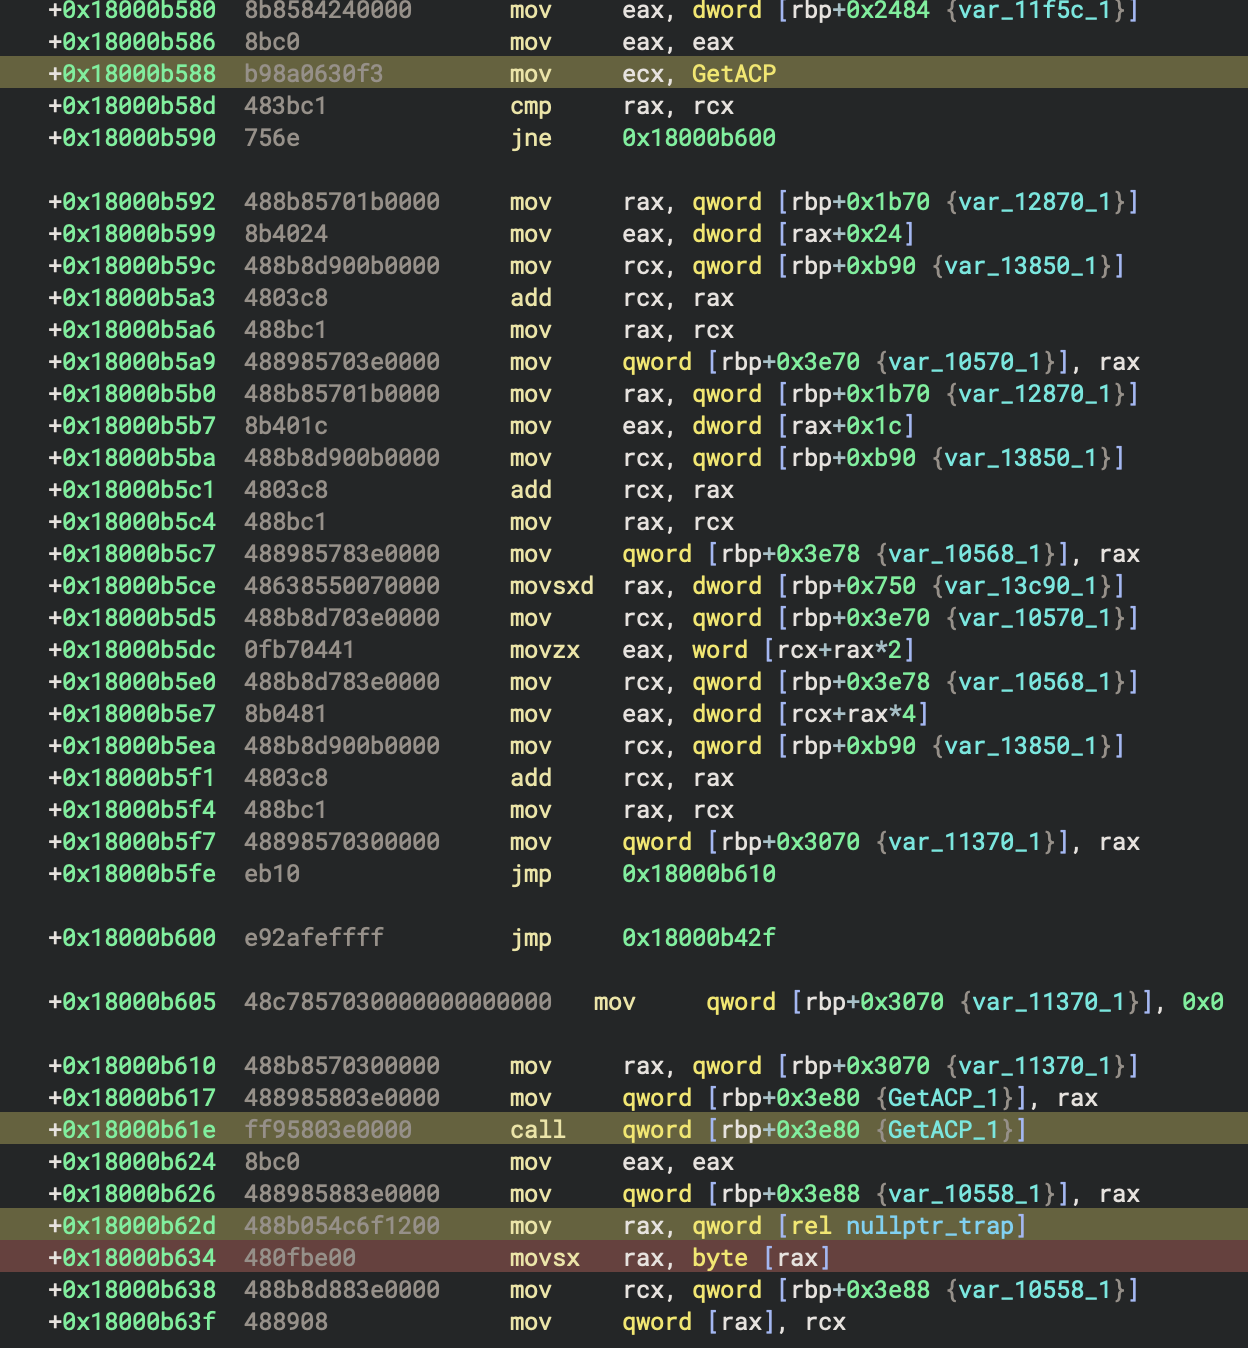Click the opcode bytes 488b054c6f1200

pos(342,1226)
